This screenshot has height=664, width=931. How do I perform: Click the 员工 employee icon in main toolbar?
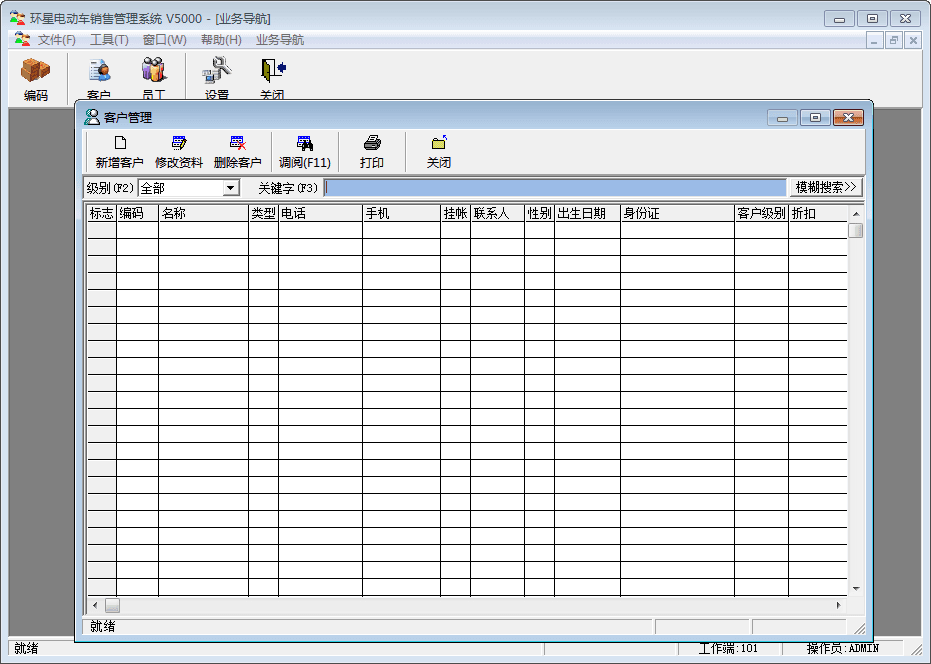153,72
